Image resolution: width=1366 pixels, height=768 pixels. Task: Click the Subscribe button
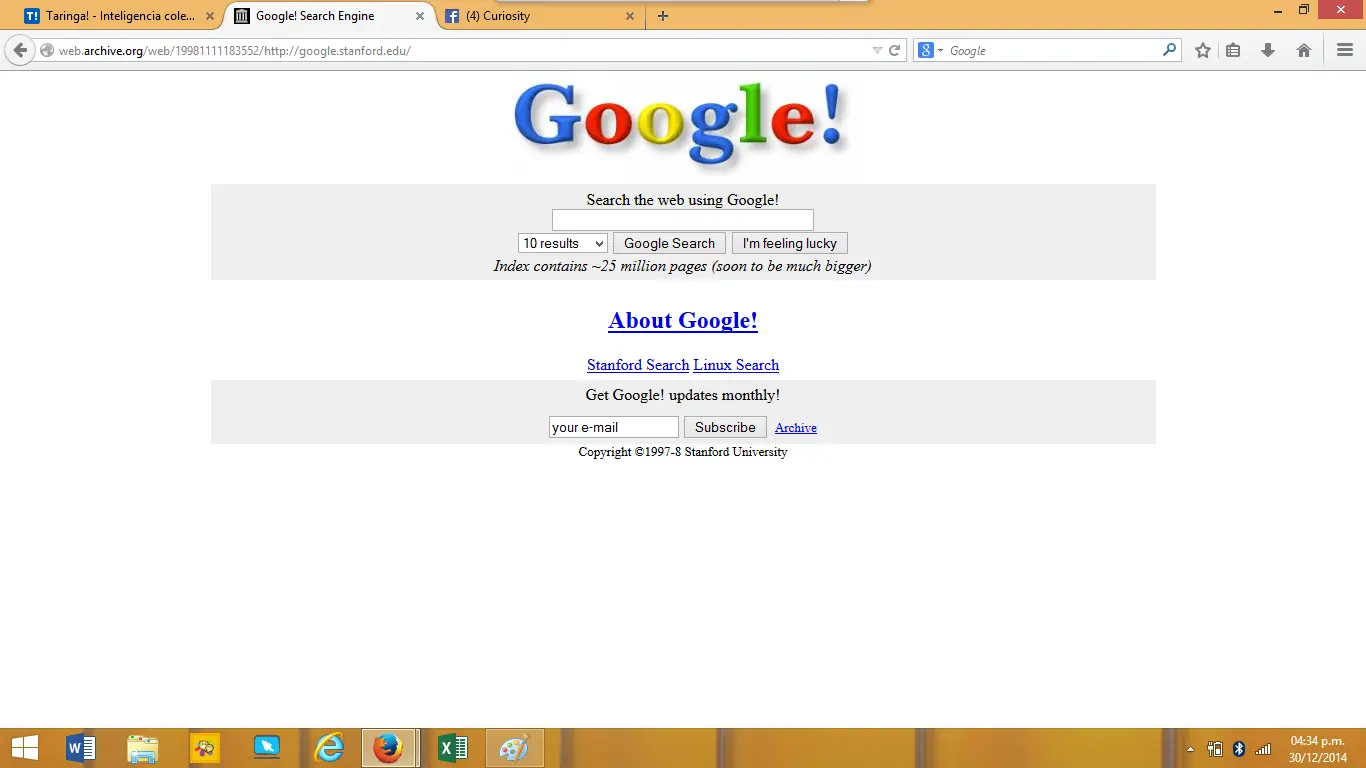tap(725, 427)
